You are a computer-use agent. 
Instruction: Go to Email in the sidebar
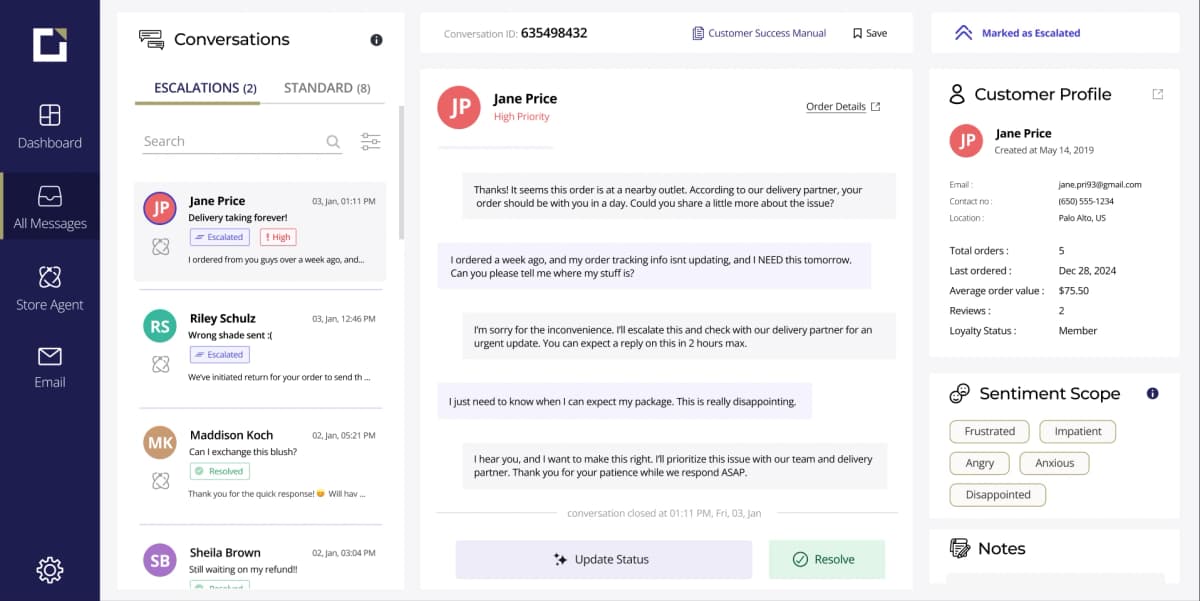[49, 368]
